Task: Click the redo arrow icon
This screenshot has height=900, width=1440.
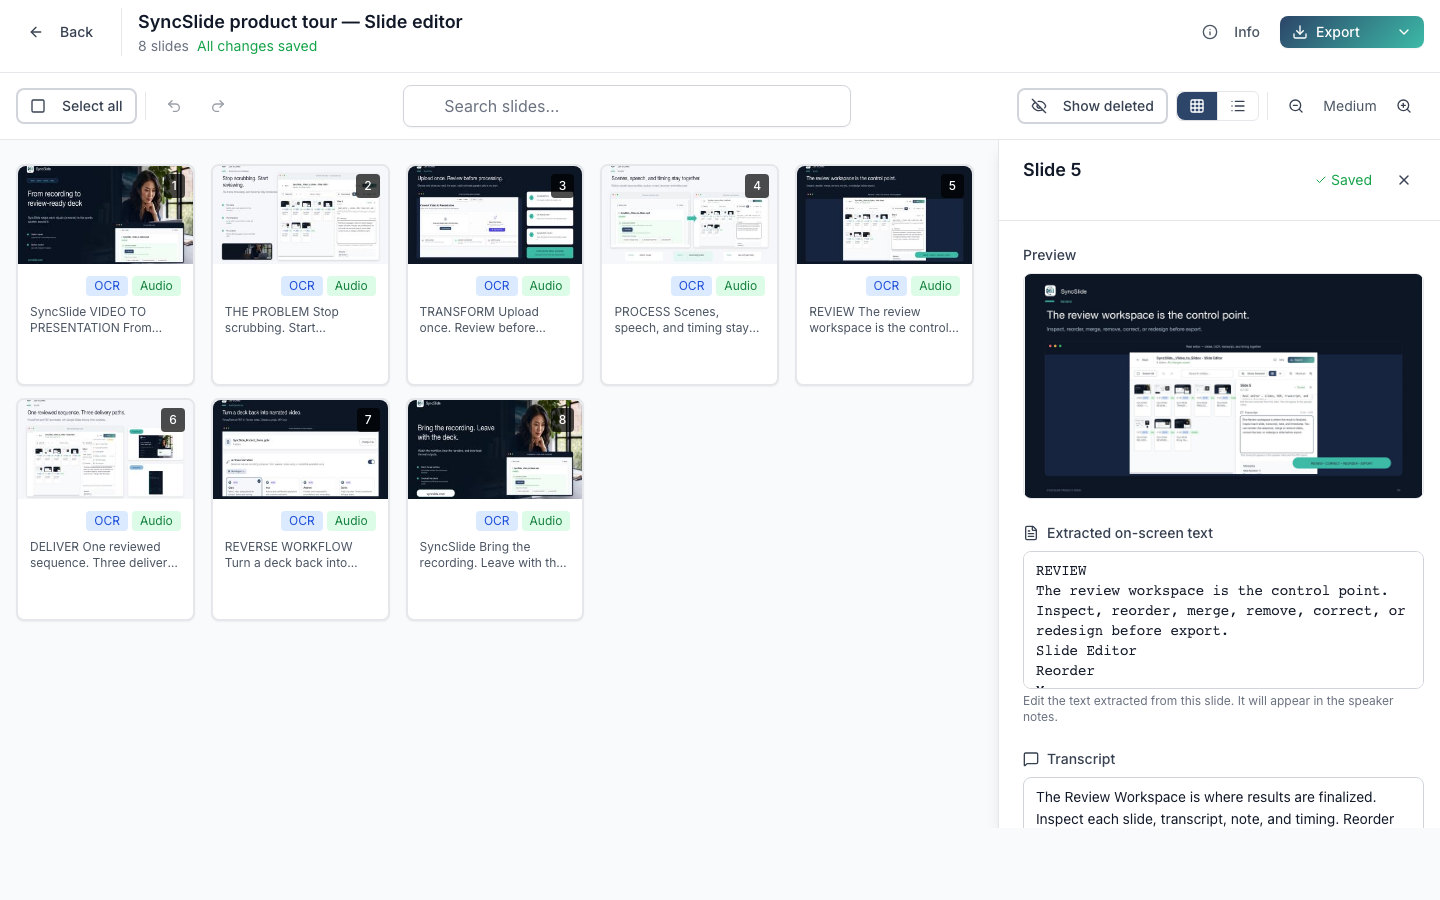Action: point(218,106)
